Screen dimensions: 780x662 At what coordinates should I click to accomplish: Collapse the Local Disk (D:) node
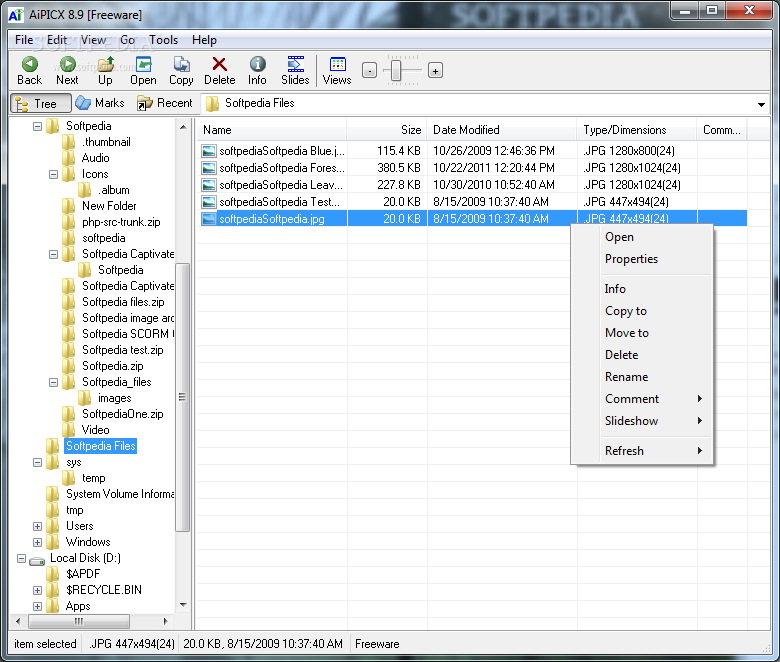(x=21, y=559)
